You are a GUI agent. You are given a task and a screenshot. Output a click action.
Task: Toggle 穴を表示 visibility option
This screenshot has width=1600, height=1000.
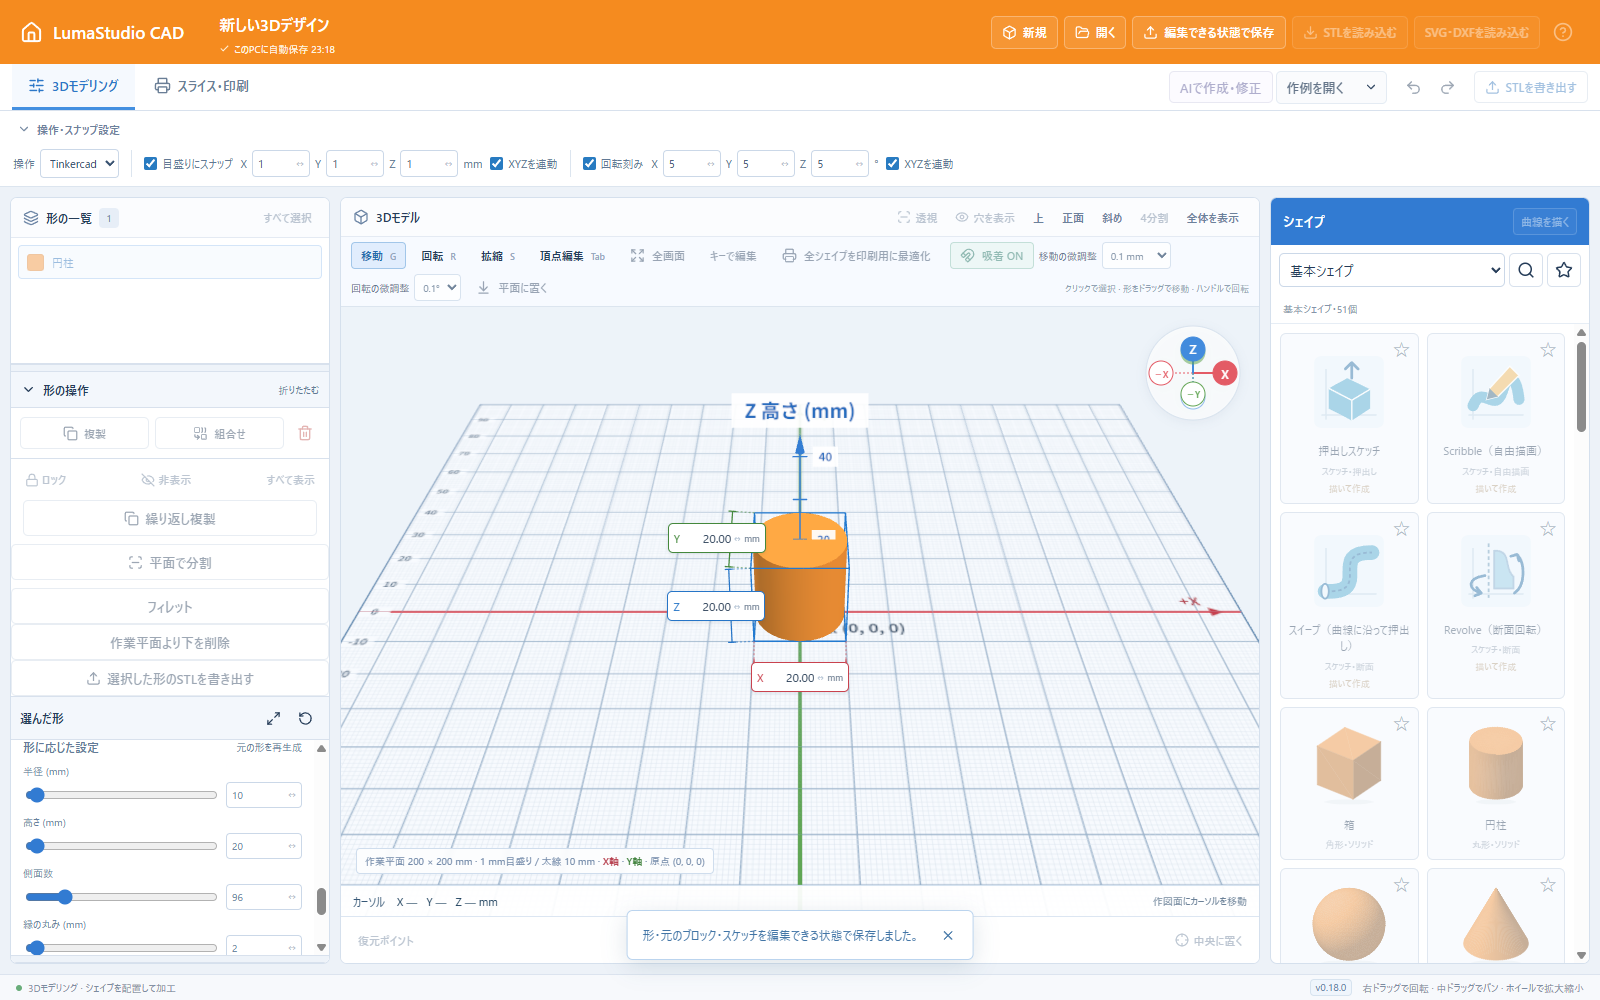pos(985,218)
